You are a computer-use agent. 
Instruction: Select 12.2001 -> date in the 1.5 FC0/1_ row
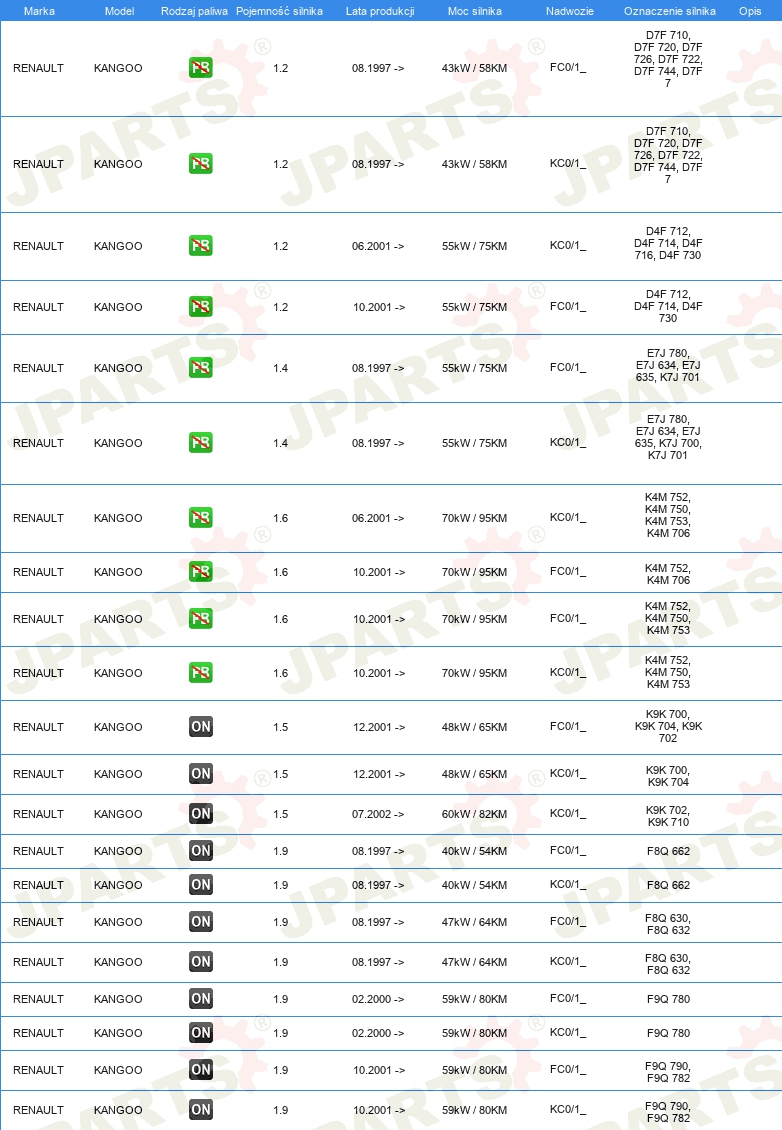coord(378,727)
